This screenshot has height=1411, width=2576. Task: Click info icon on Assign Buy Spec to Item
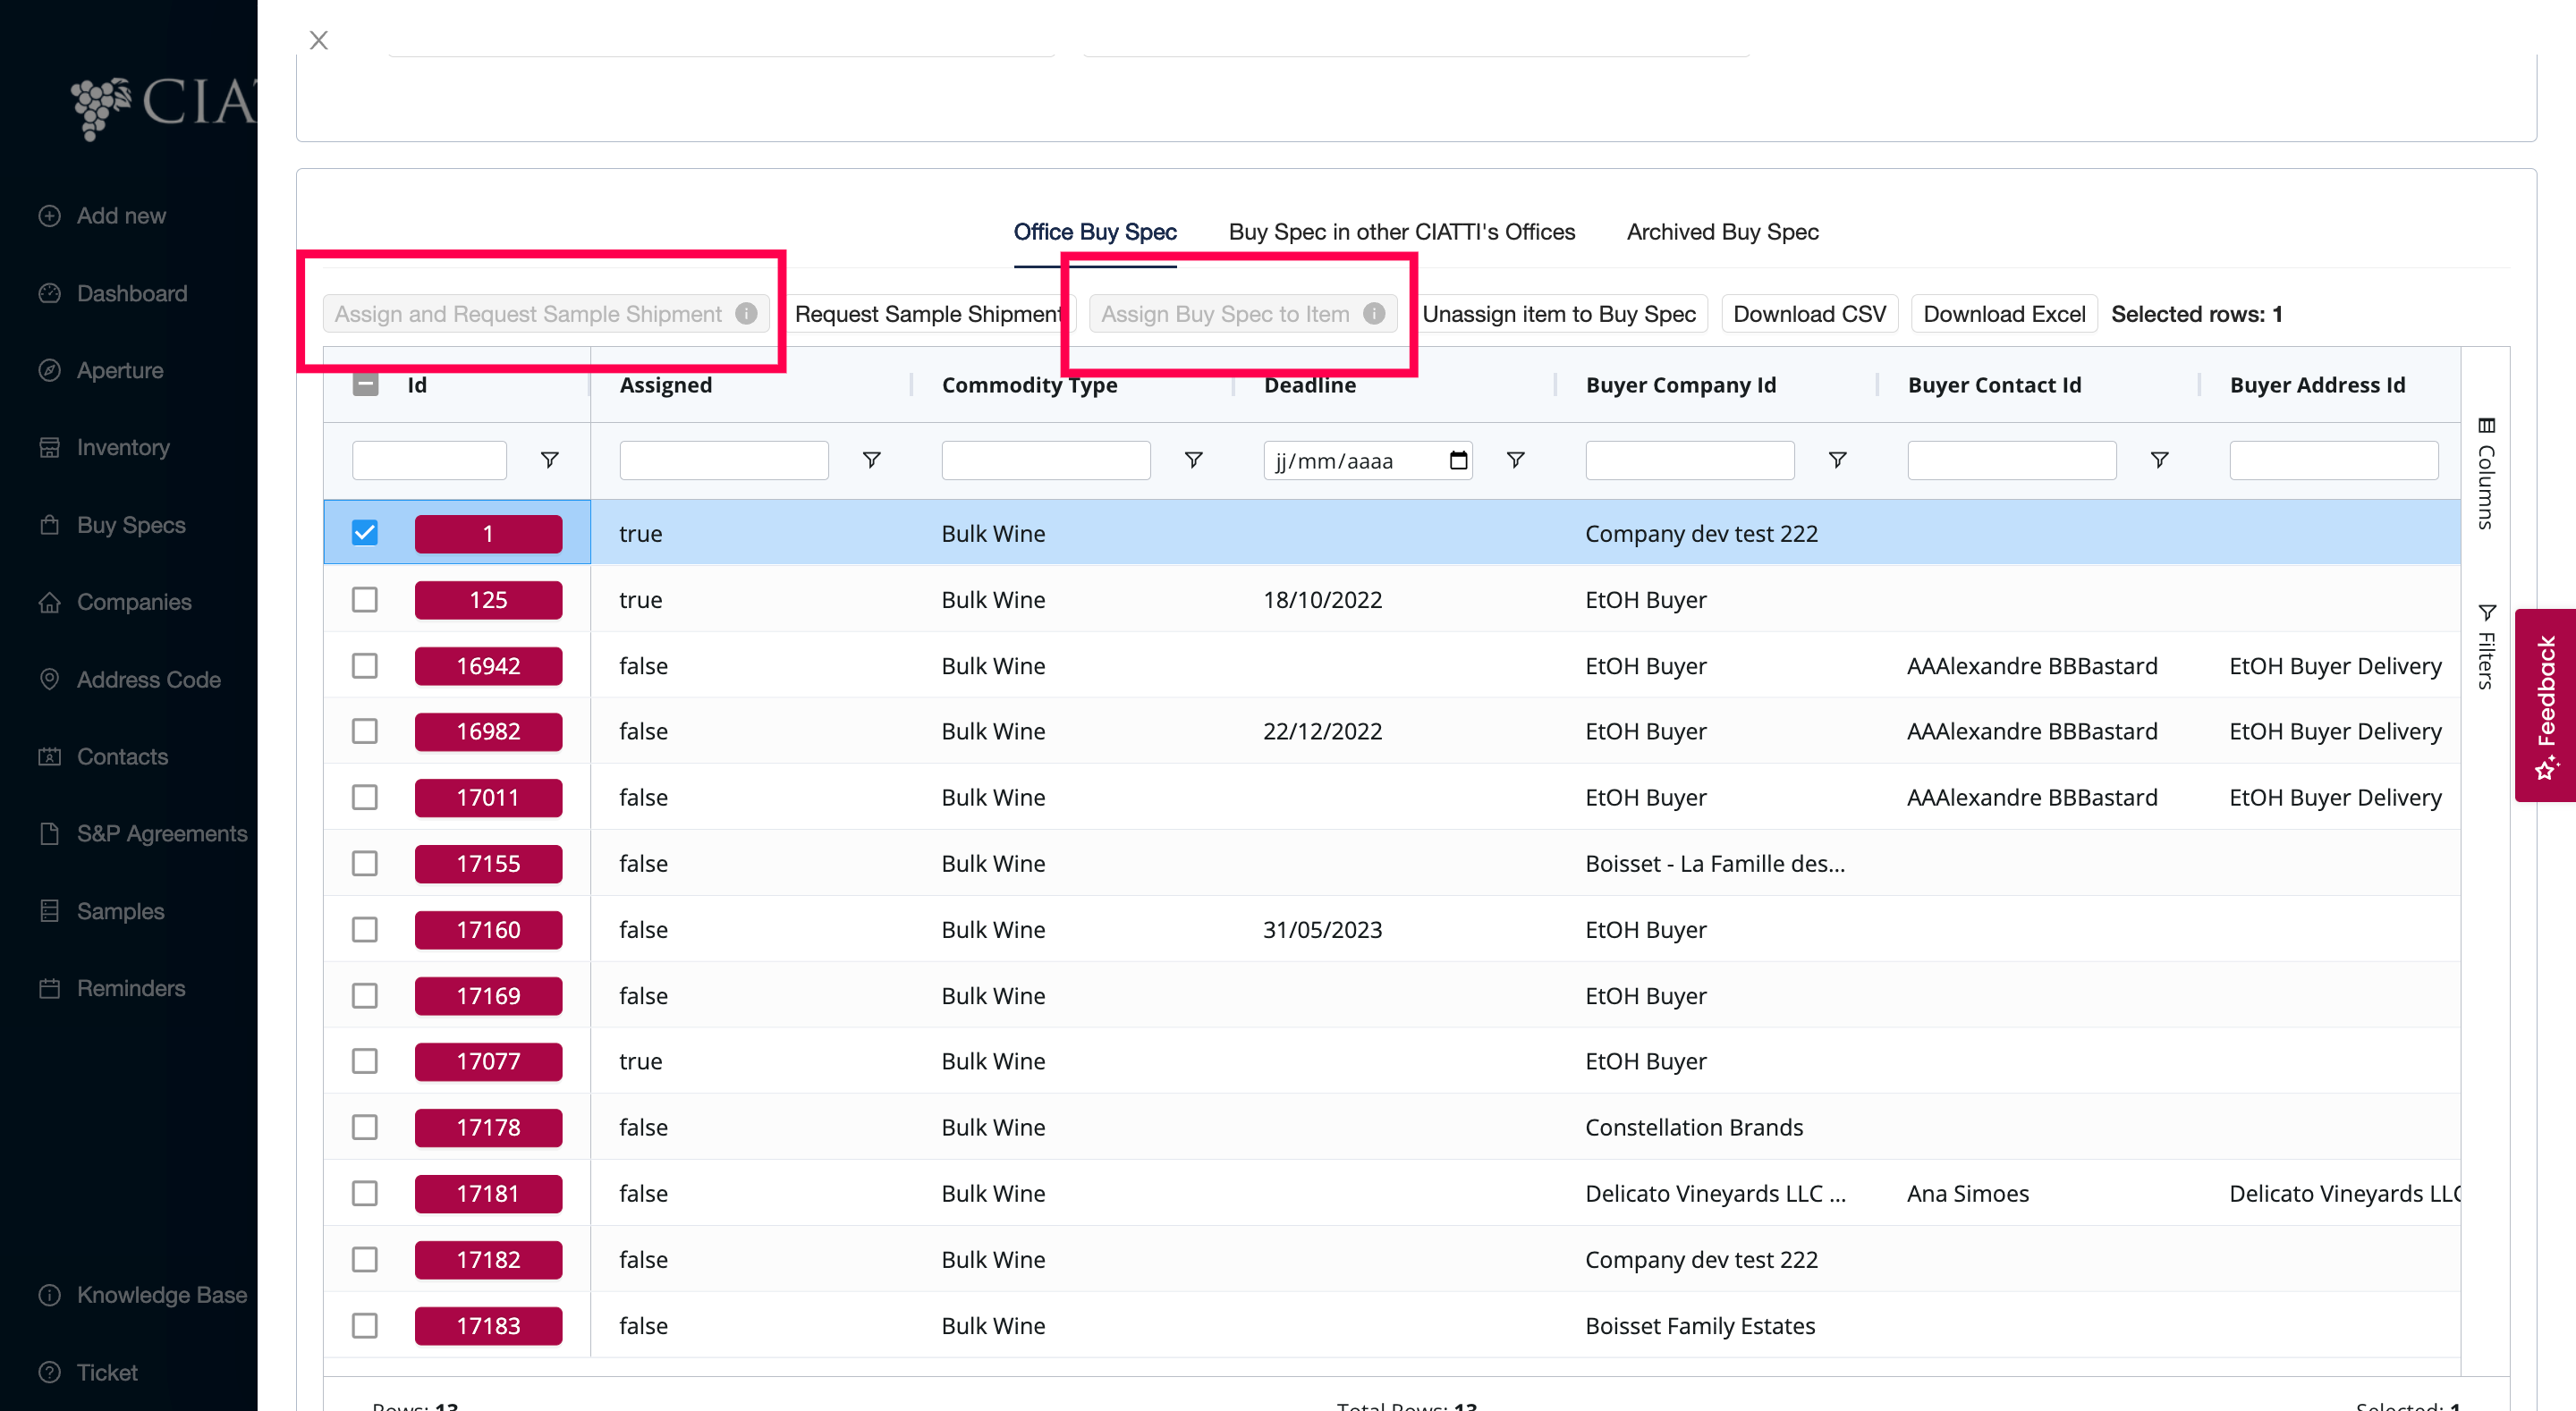(1374, 314)
